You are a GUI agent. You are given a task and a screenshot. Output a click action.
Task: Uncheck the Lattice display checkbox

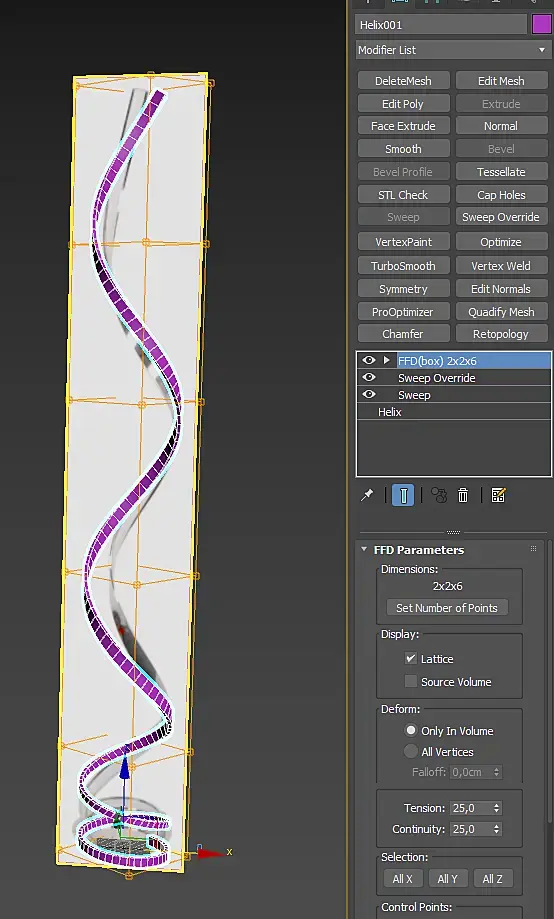411,658
